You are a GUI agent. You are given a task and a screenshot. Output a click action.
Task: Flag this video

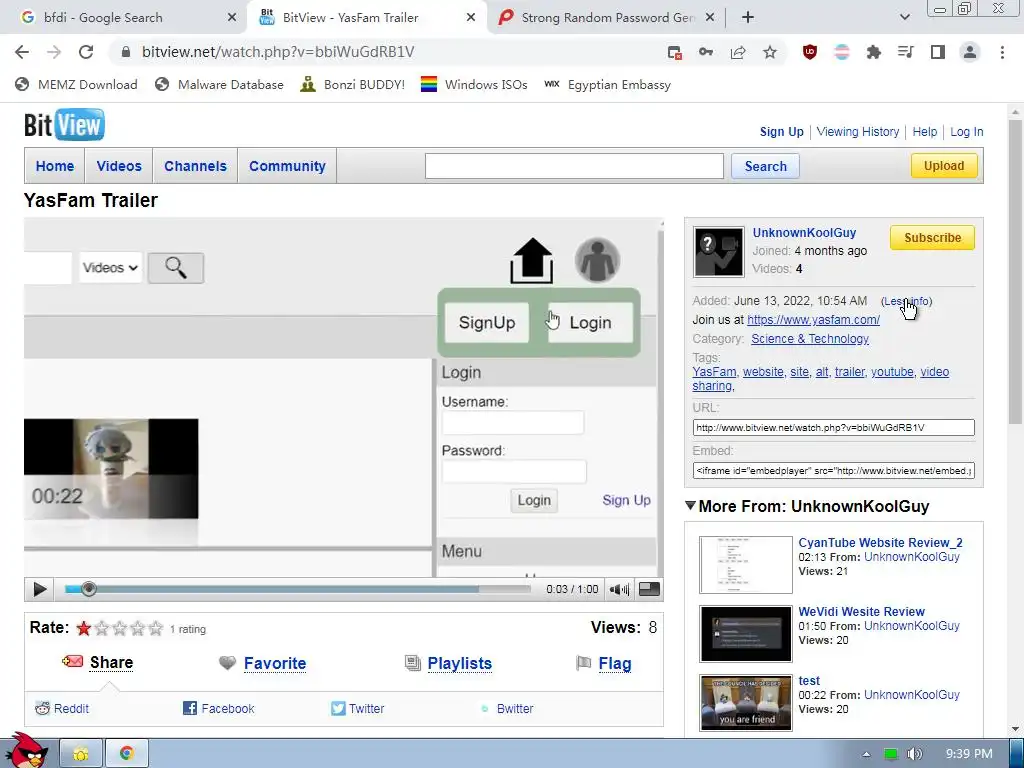tap(604, 664)
